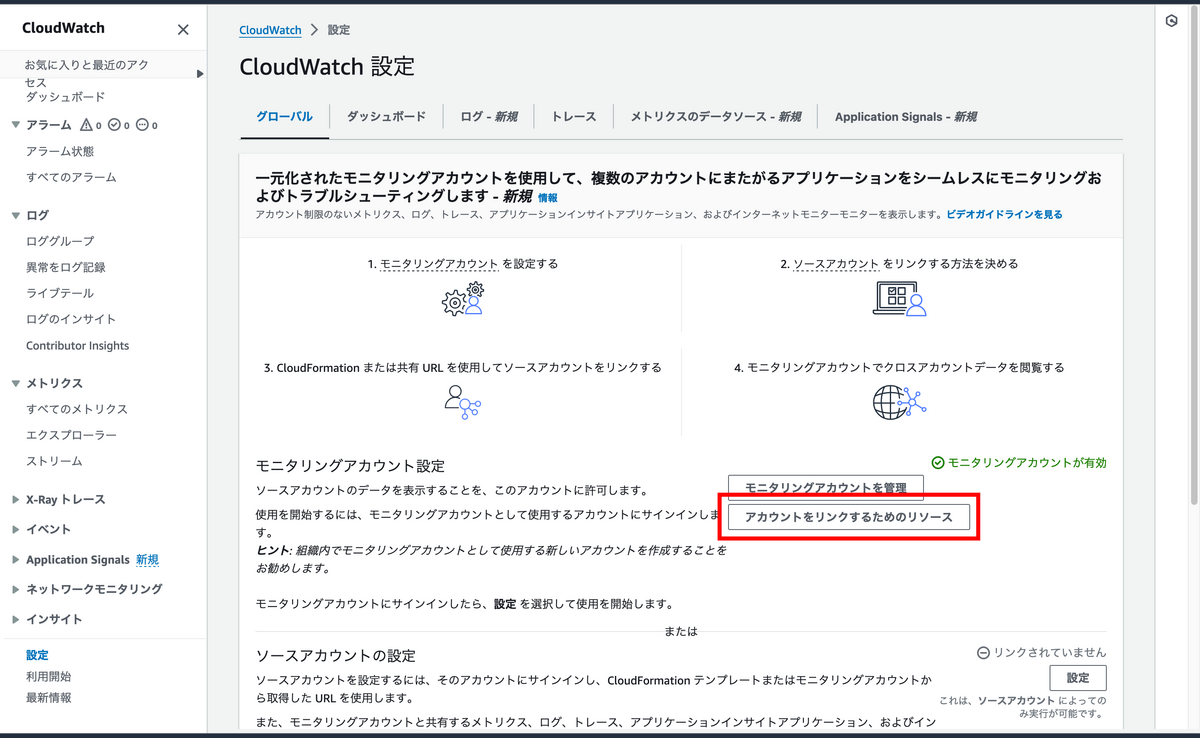1200x738 pixels.
Task: Click the source account 設定 button
Action: coord(1078,677)
